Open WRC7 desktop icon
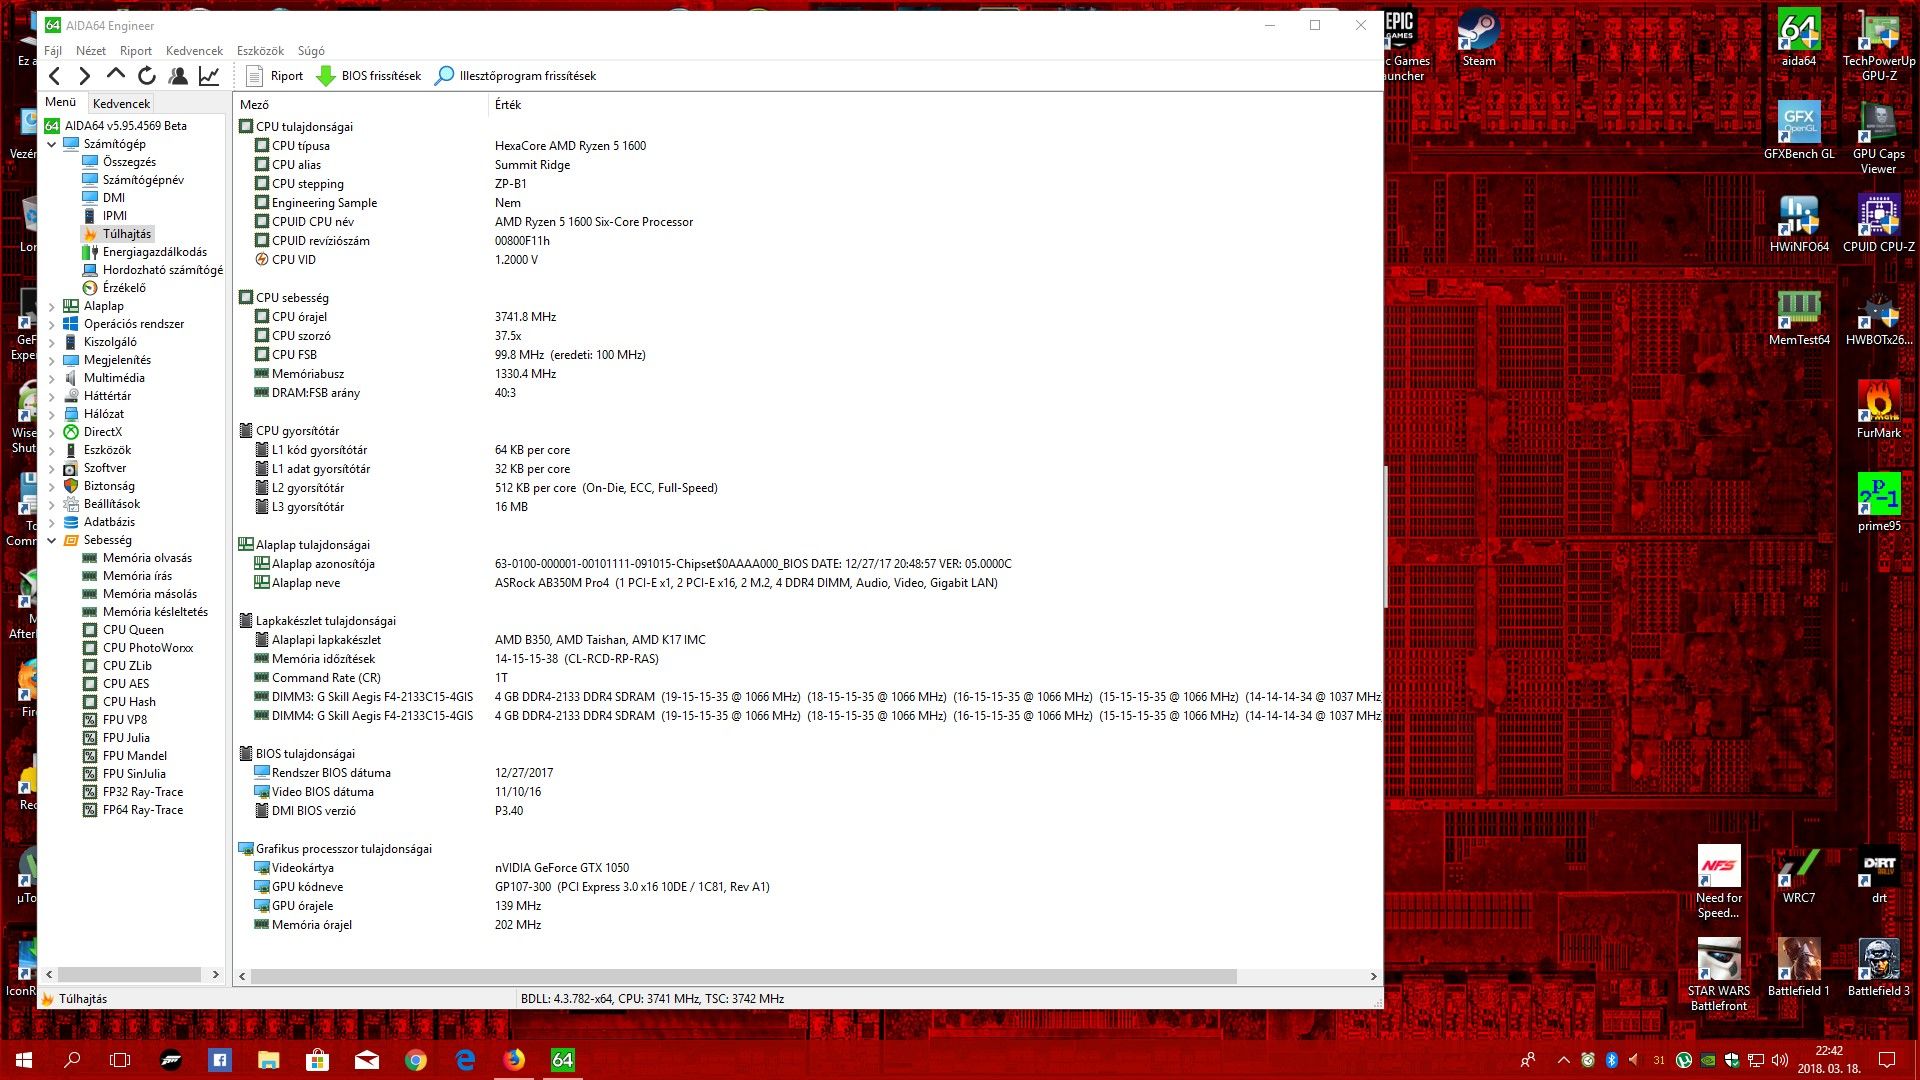Viewport: 1920px width, 1080px height. pos(1799,875)
